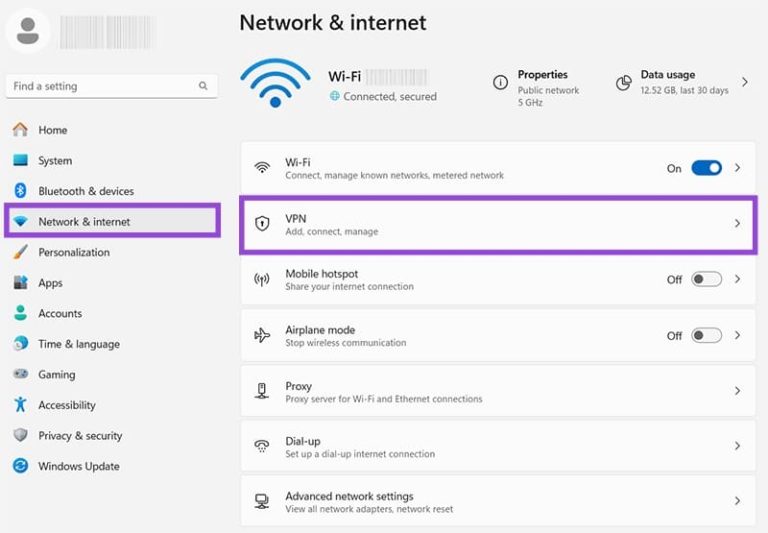Click the VPN shield icon

(262, 224)
